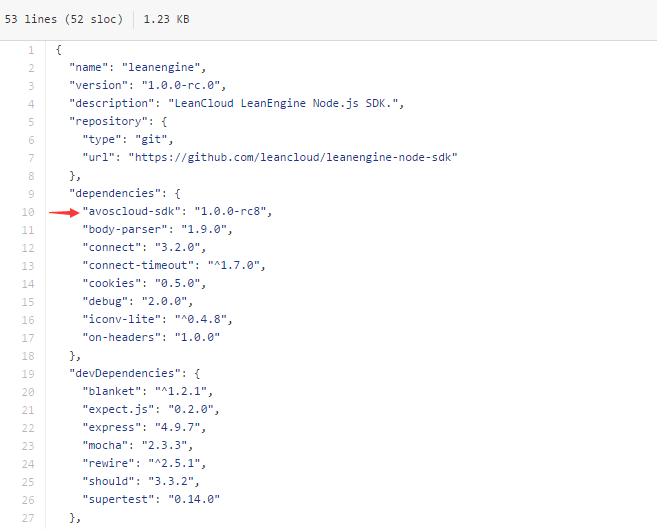The image size is (657, 529).
Task: Click line number 1
Action: 31,50
